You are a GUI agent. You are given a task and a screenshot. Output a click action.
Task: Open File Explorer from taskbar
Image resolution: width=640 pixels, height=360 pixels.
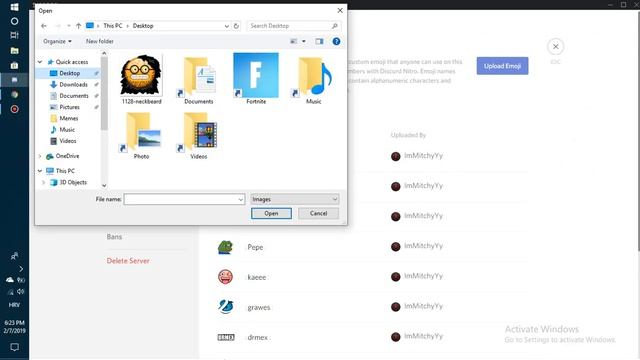(14, 51)
